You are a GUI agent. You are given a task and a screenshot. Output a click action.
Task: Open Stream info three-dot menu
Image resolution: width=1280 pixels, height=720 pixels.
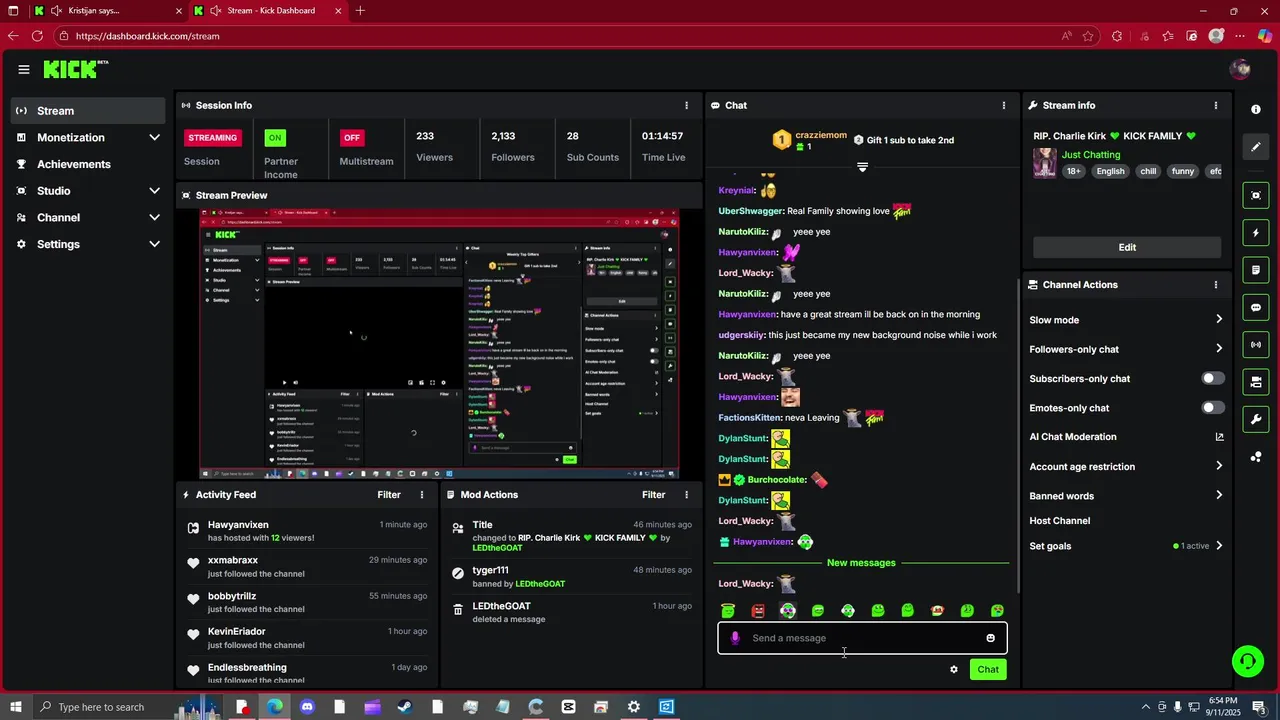click(x=1216, y=105)
